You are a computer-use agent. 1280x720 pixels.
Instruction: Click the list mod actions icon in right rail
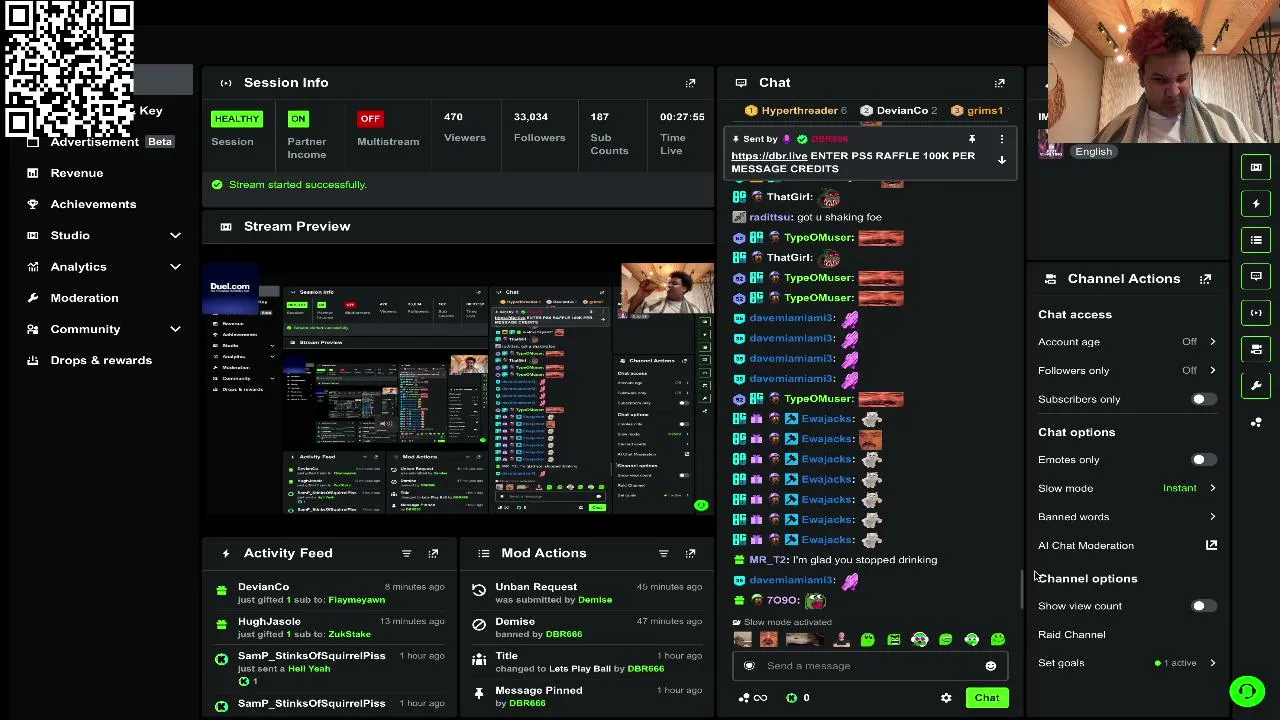pos(1256,240)
